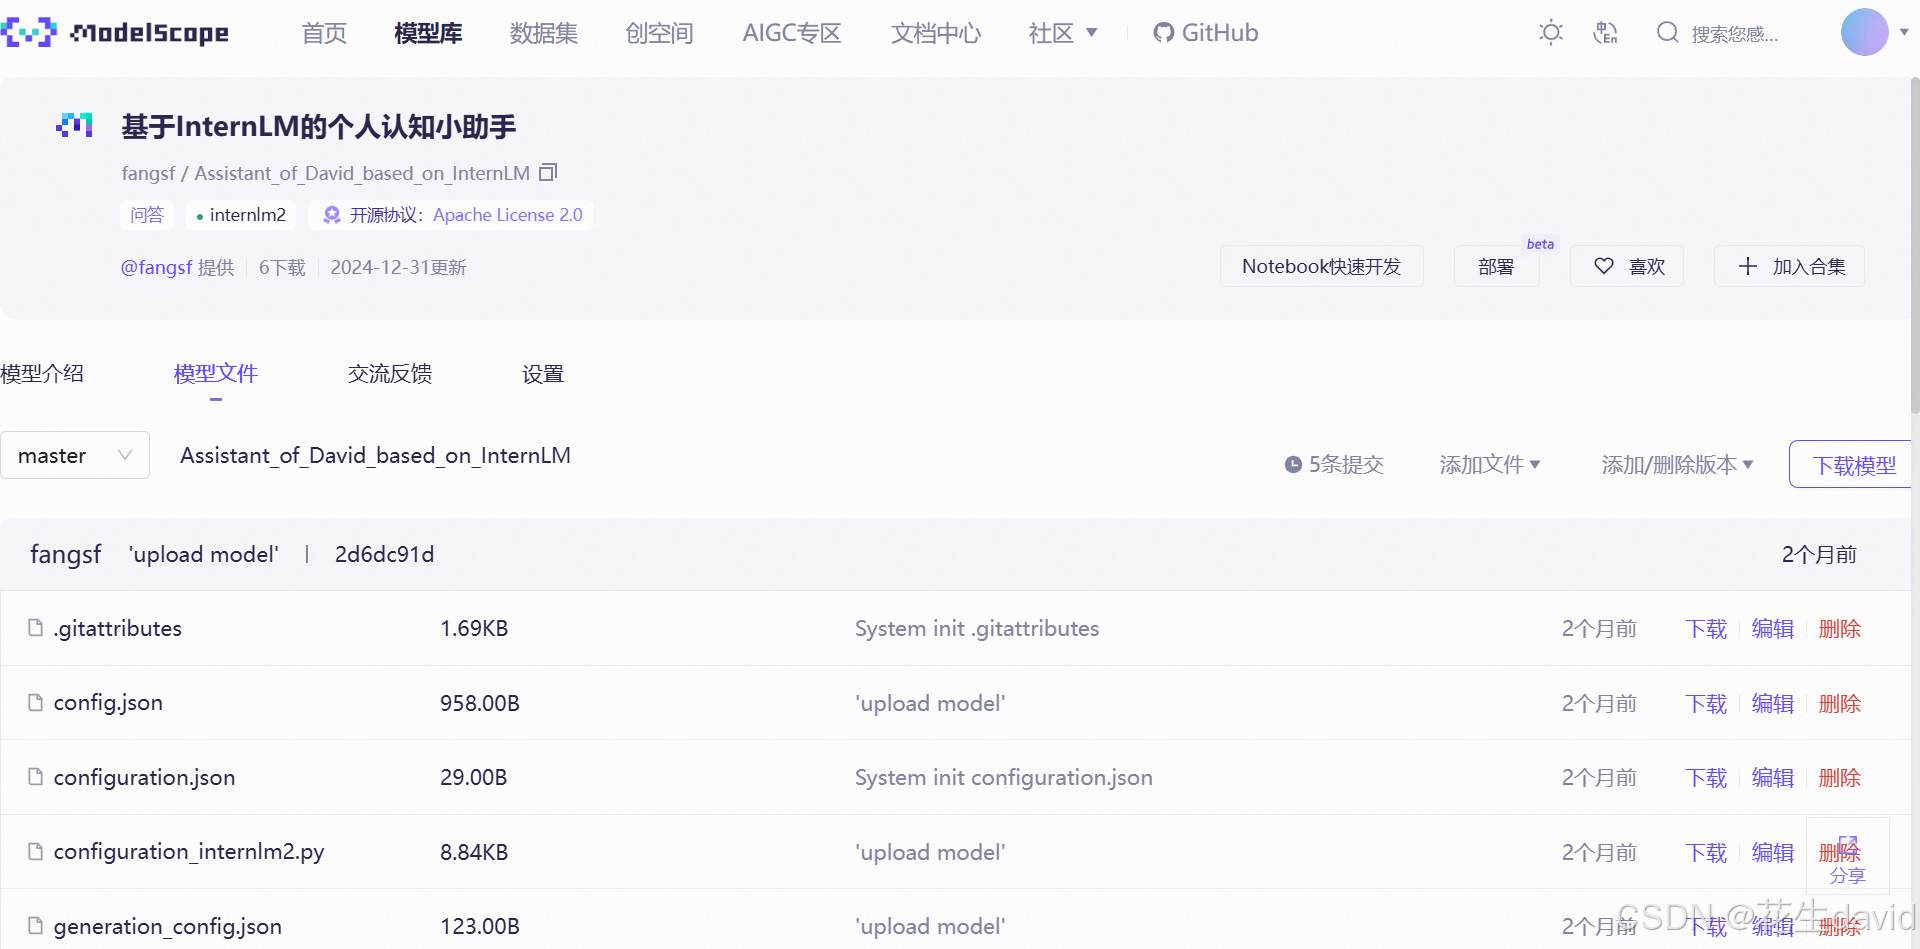The image size is (1920, 949).
Task: Click the Notebook快速开发 button
Action: click(1321, 266)
